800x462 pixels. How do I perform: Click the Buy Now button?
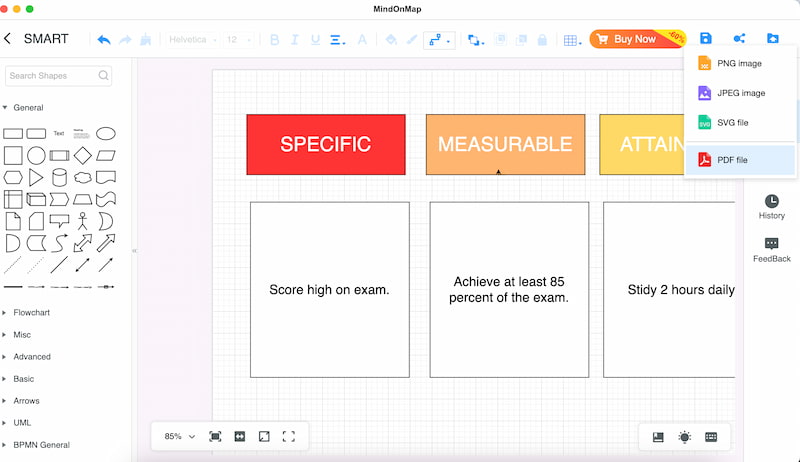pos(637,39)
